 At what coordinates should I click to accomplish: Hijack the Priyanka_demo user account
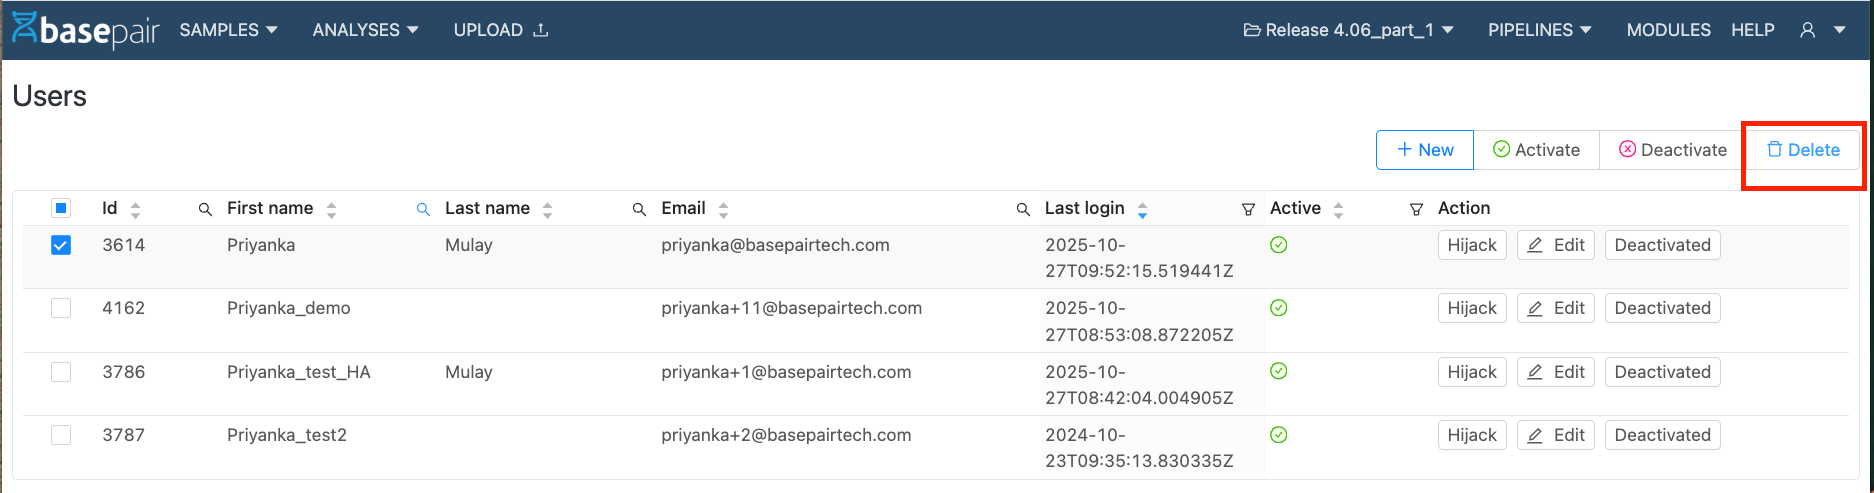1471,308
